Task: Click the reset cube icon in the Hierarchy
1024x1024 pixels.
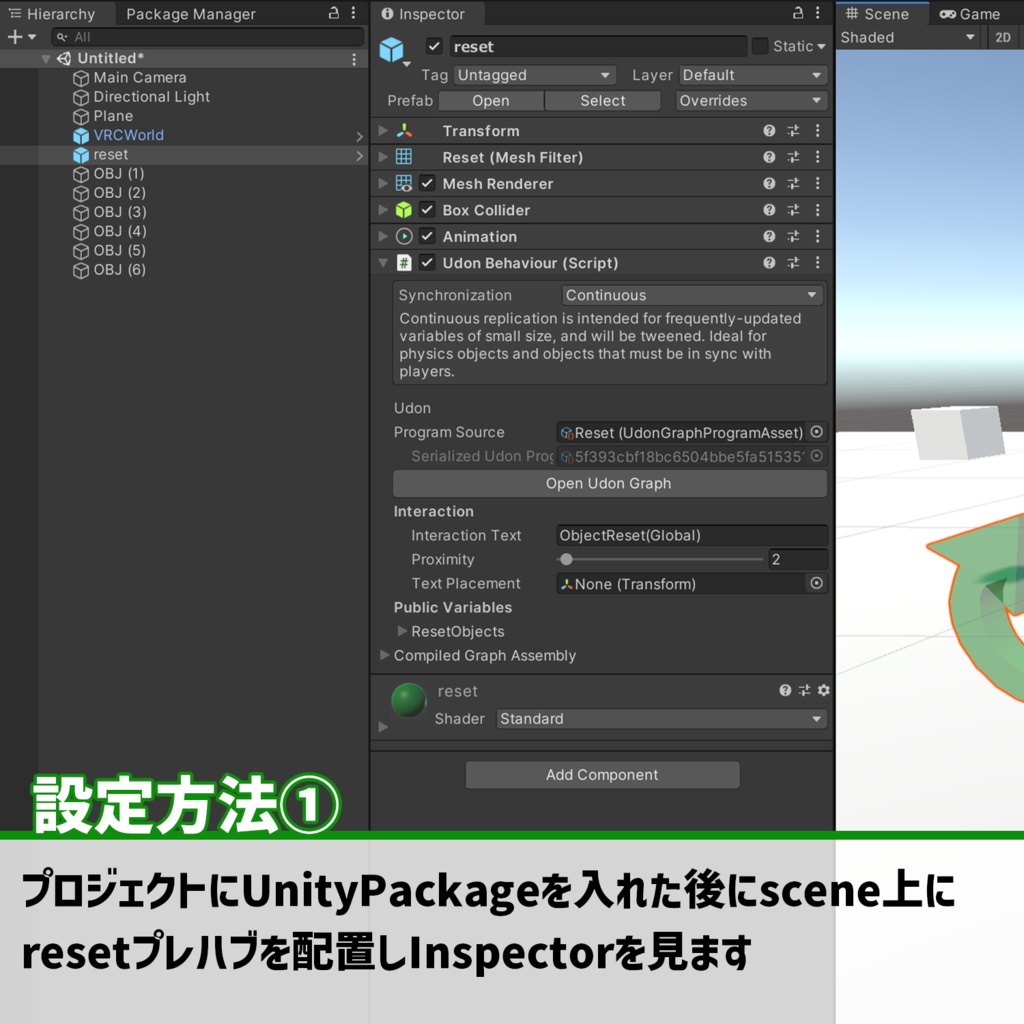Action: click(82, 154)
